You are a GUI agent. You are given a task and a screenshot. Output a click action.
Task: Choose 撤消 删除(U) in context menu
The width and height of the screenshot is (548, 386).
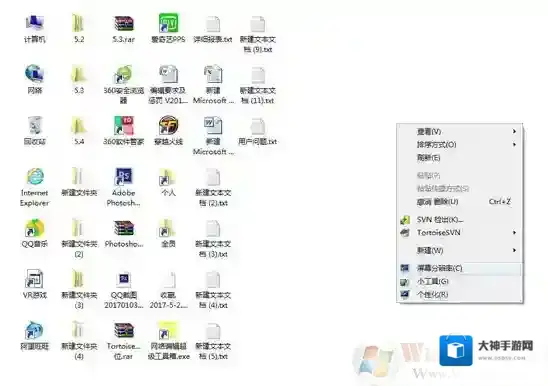[459, 202]
